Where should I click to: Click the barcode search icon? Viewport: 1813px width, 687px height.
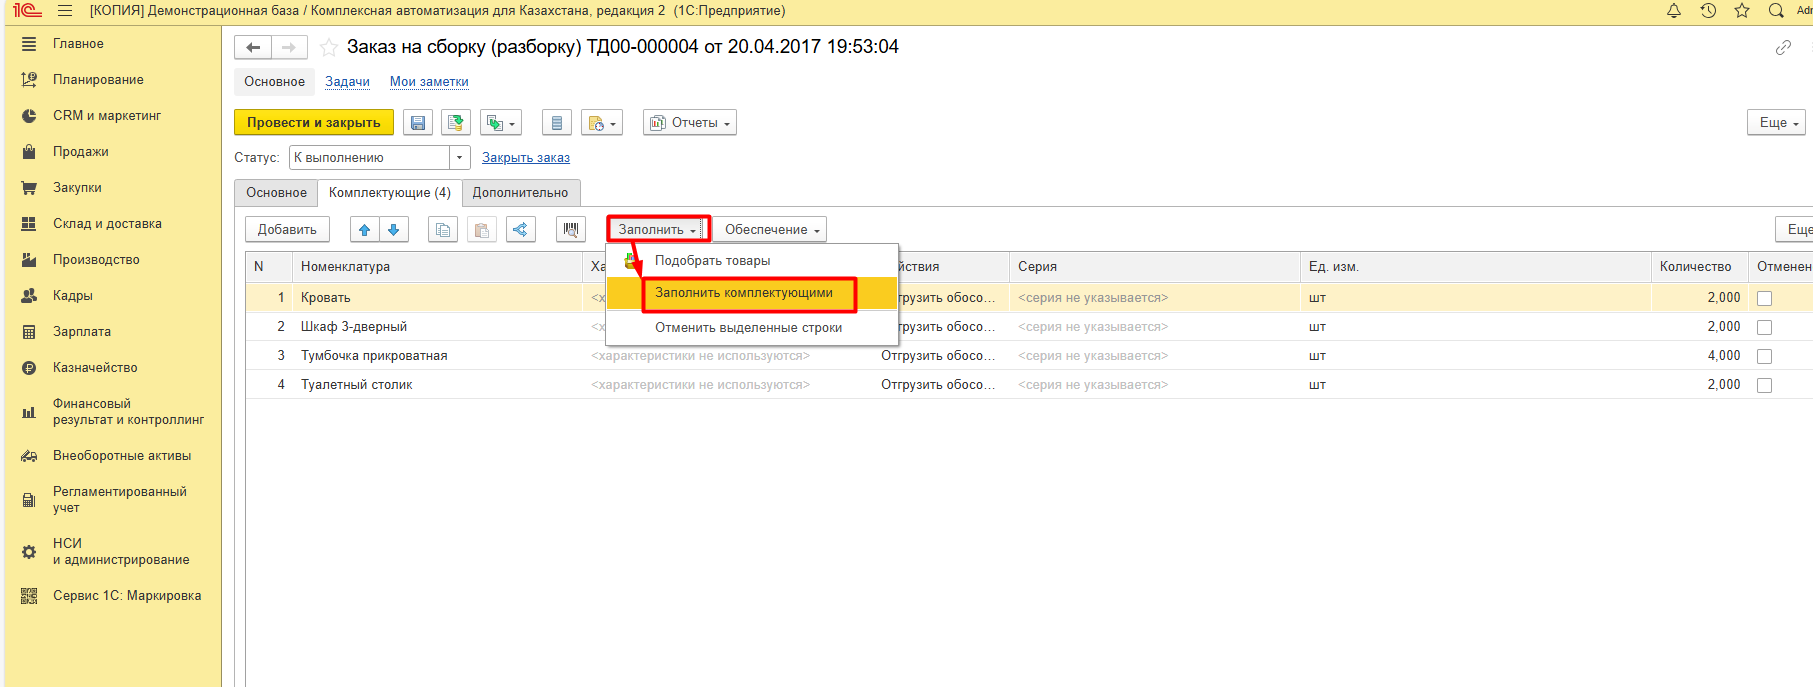tap(571, 230)
